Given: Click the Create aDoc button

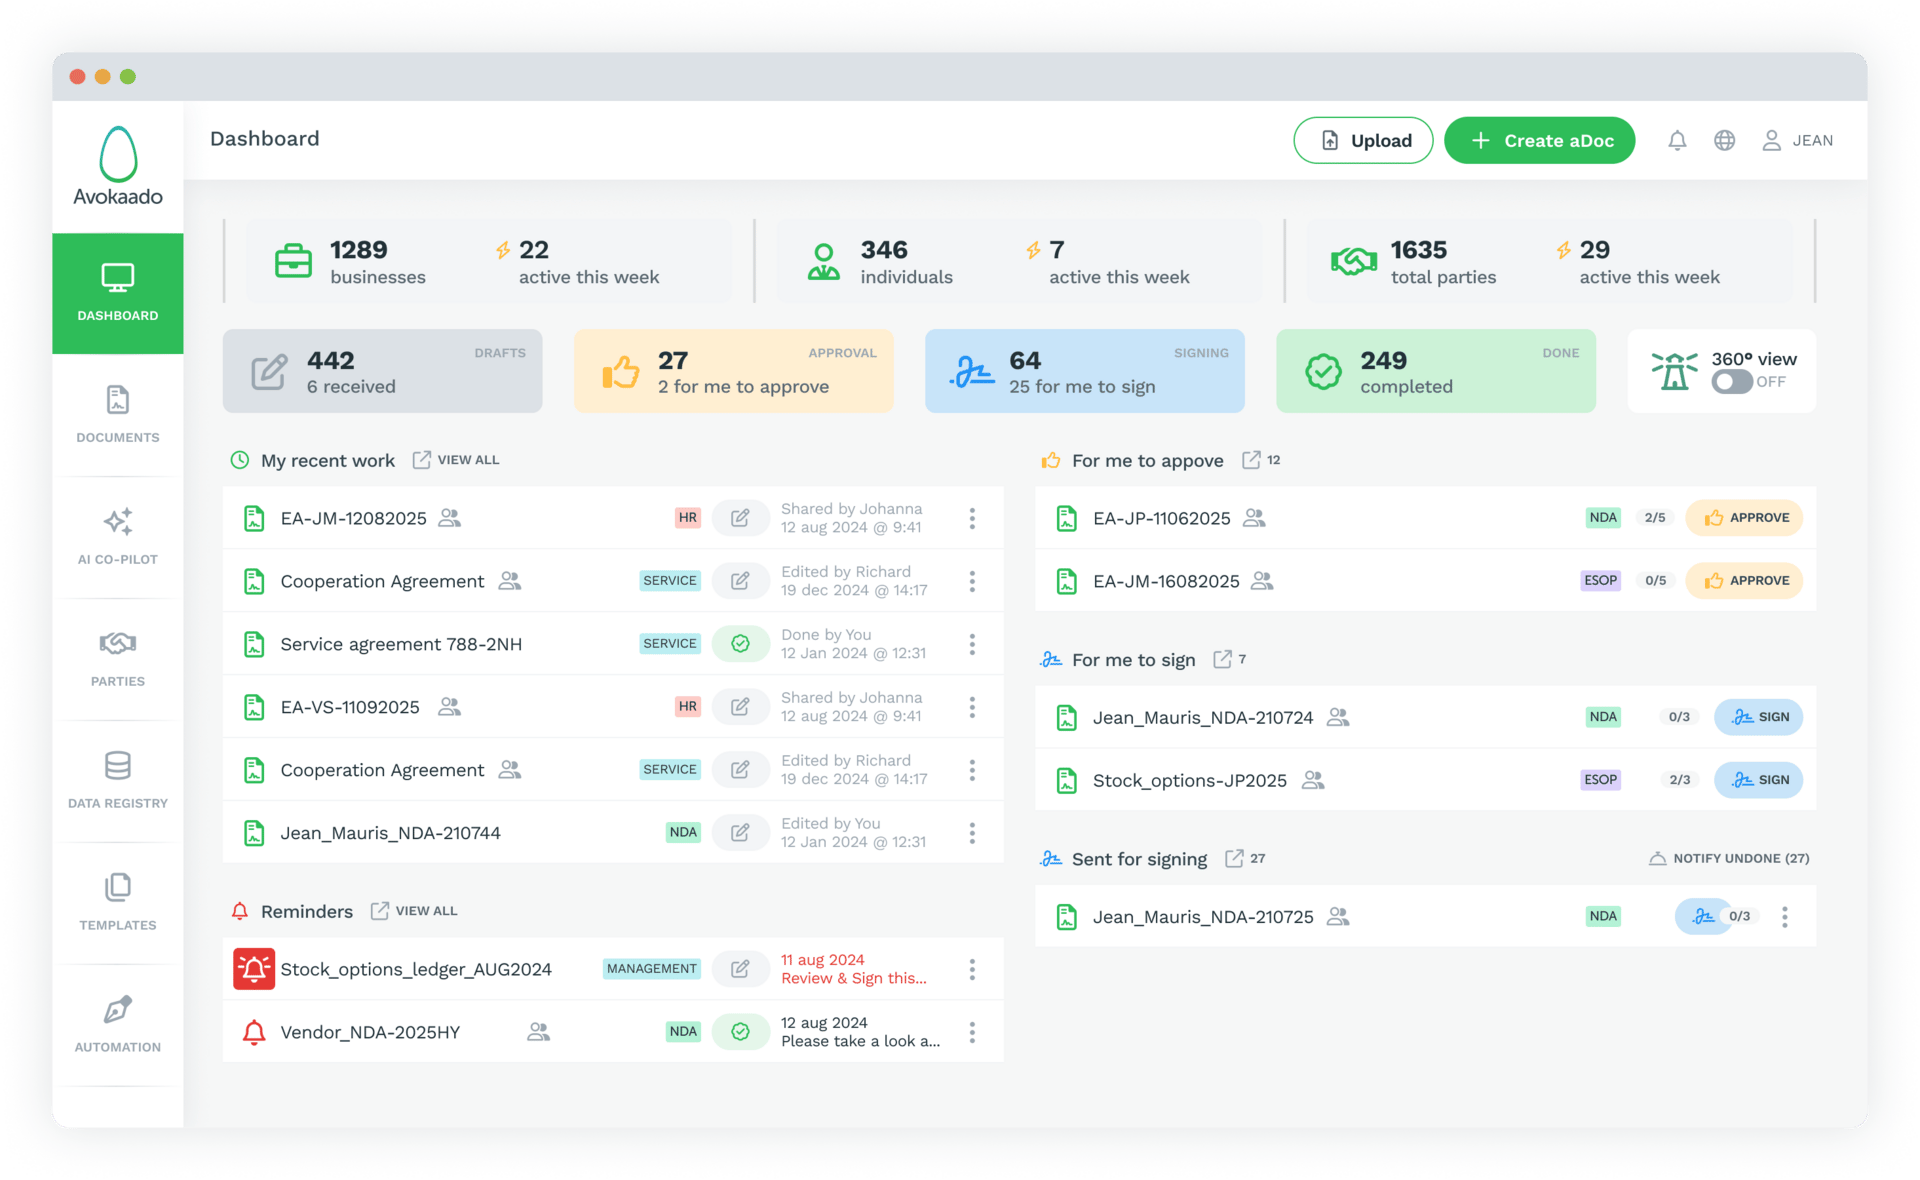Looking at the screenshot, I should 1539,141.
